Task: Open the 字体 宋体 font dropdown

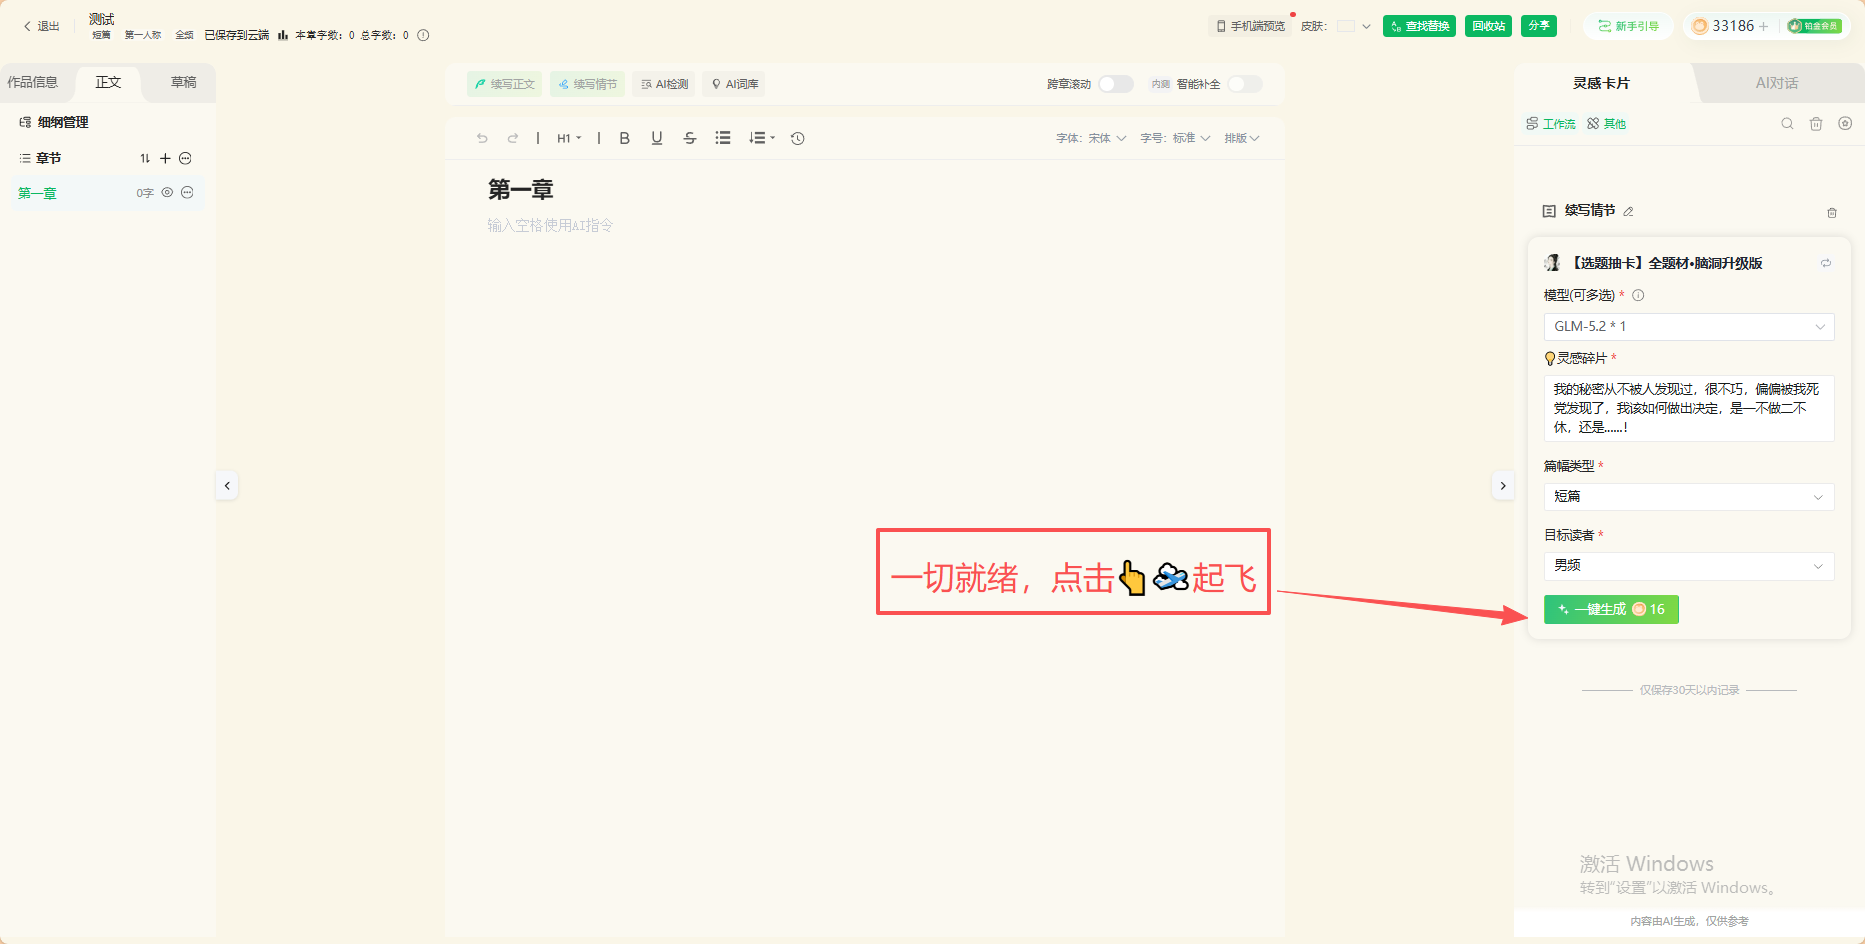Action: [1091, 138]
